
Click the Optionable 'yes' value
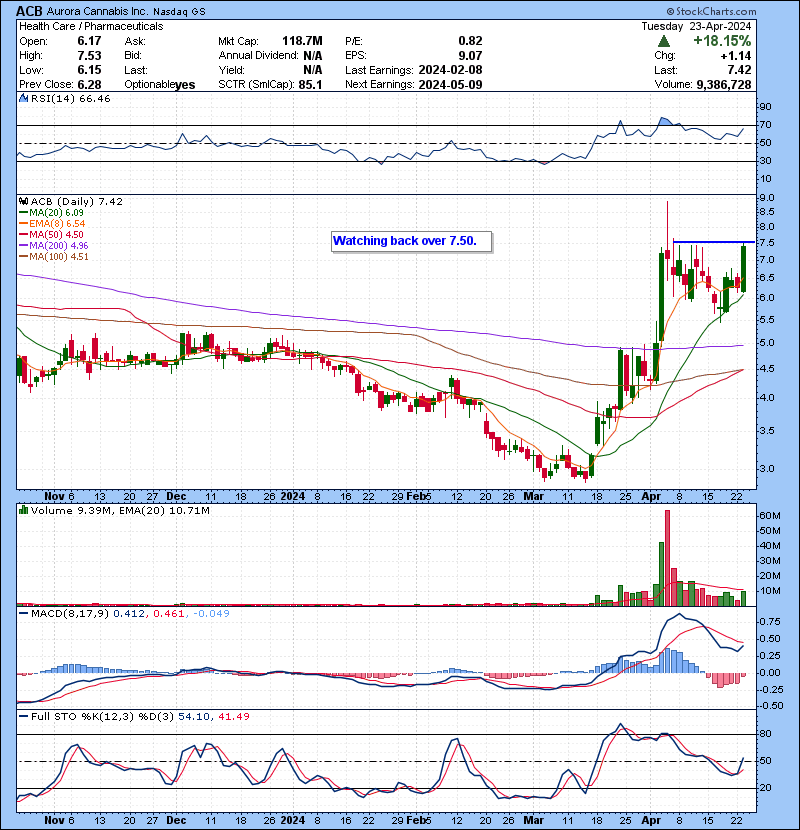click(x=184, y=85)
